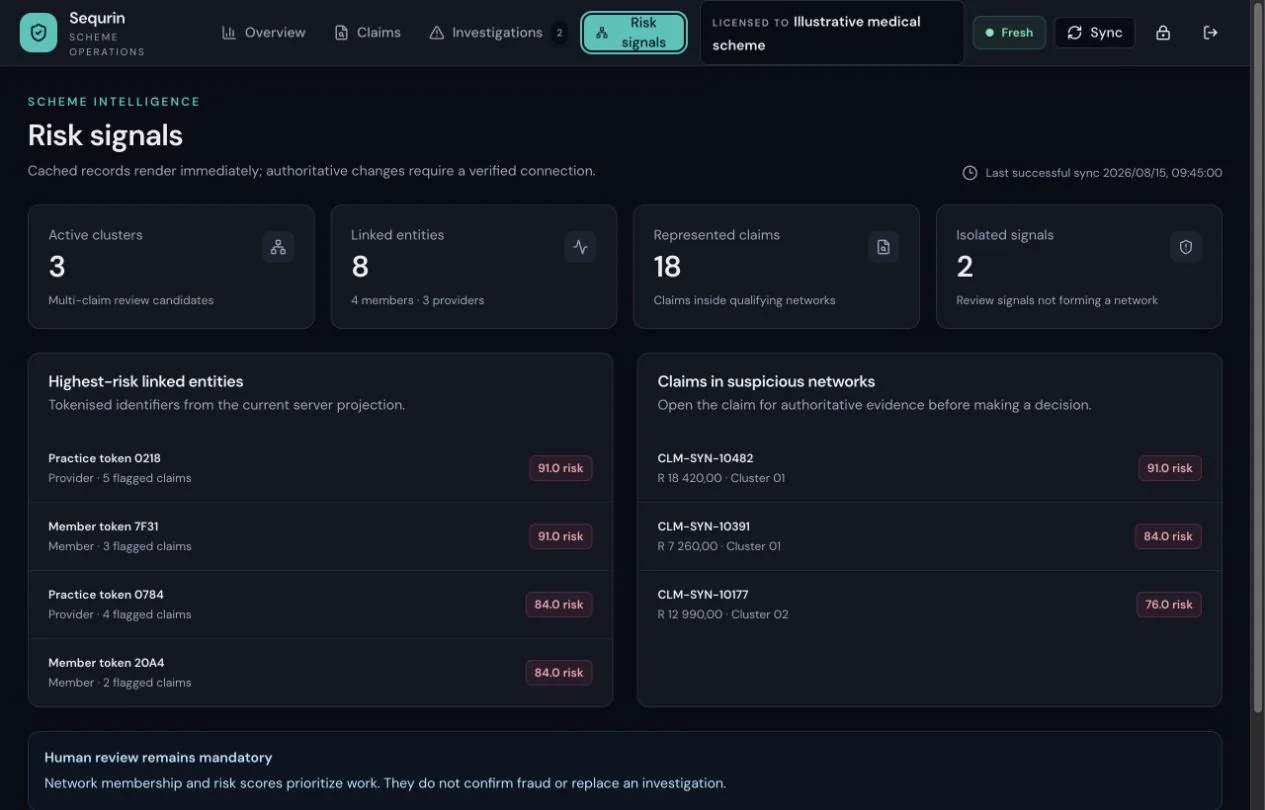1265x810 pixels.
Task: Click 'Provider · 5 flagged claims' text
Action: click(120, 478)
